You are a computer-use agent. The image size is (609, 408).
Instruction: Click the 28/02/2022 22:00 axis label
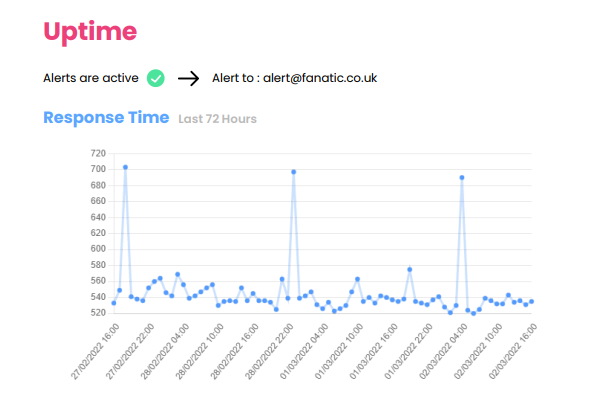(x=270, y=352)
